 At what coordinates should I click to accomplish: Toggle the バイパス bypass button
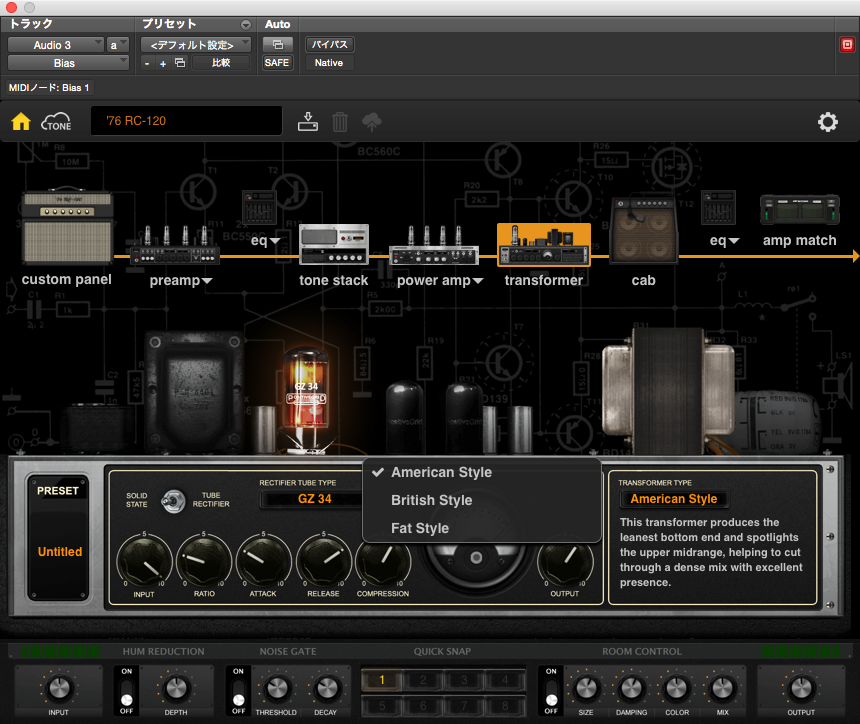(330, 44)
